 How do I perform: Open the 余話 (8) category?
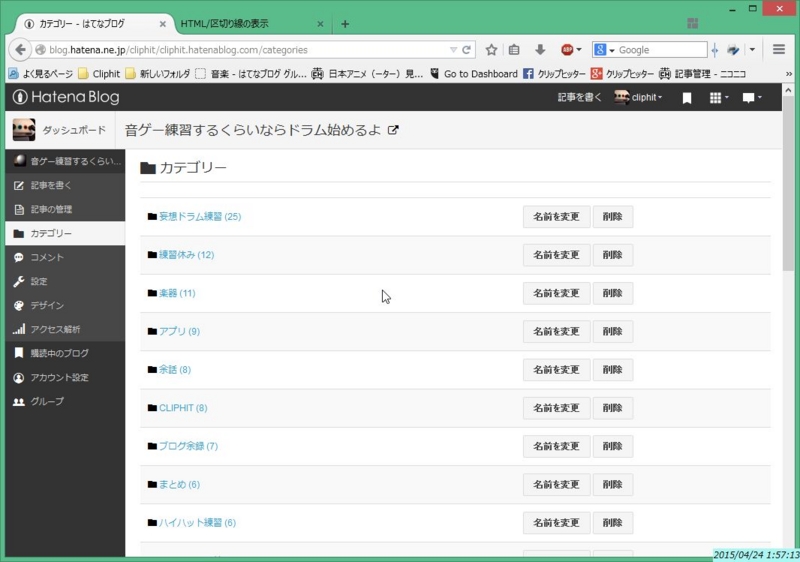pos(174,369)
